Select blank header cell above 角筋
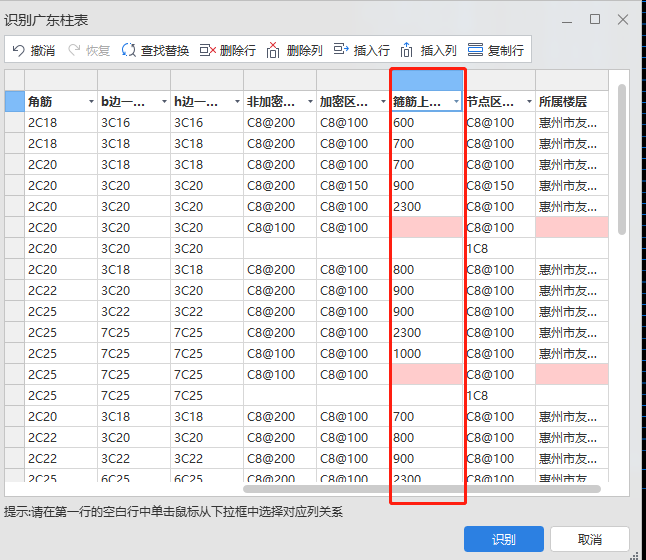Image resolution: width=646 pixels, height=560 pixels. point(61,80)
